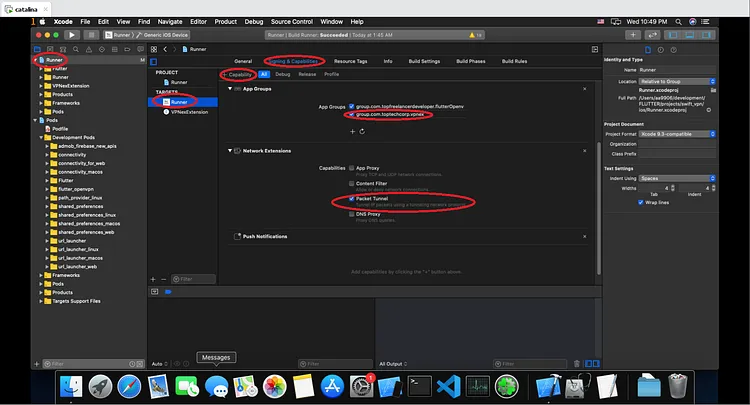Open the Report navigator speech-bubble icon
Image resolution: width=750 pixels, height=405 pixels.
coord(140,49)
